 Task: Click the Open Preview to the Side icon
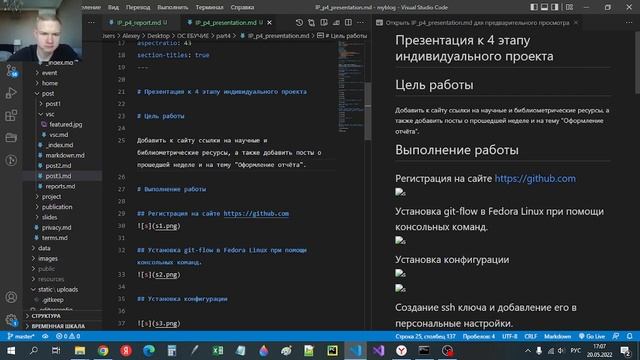point(324,23)
